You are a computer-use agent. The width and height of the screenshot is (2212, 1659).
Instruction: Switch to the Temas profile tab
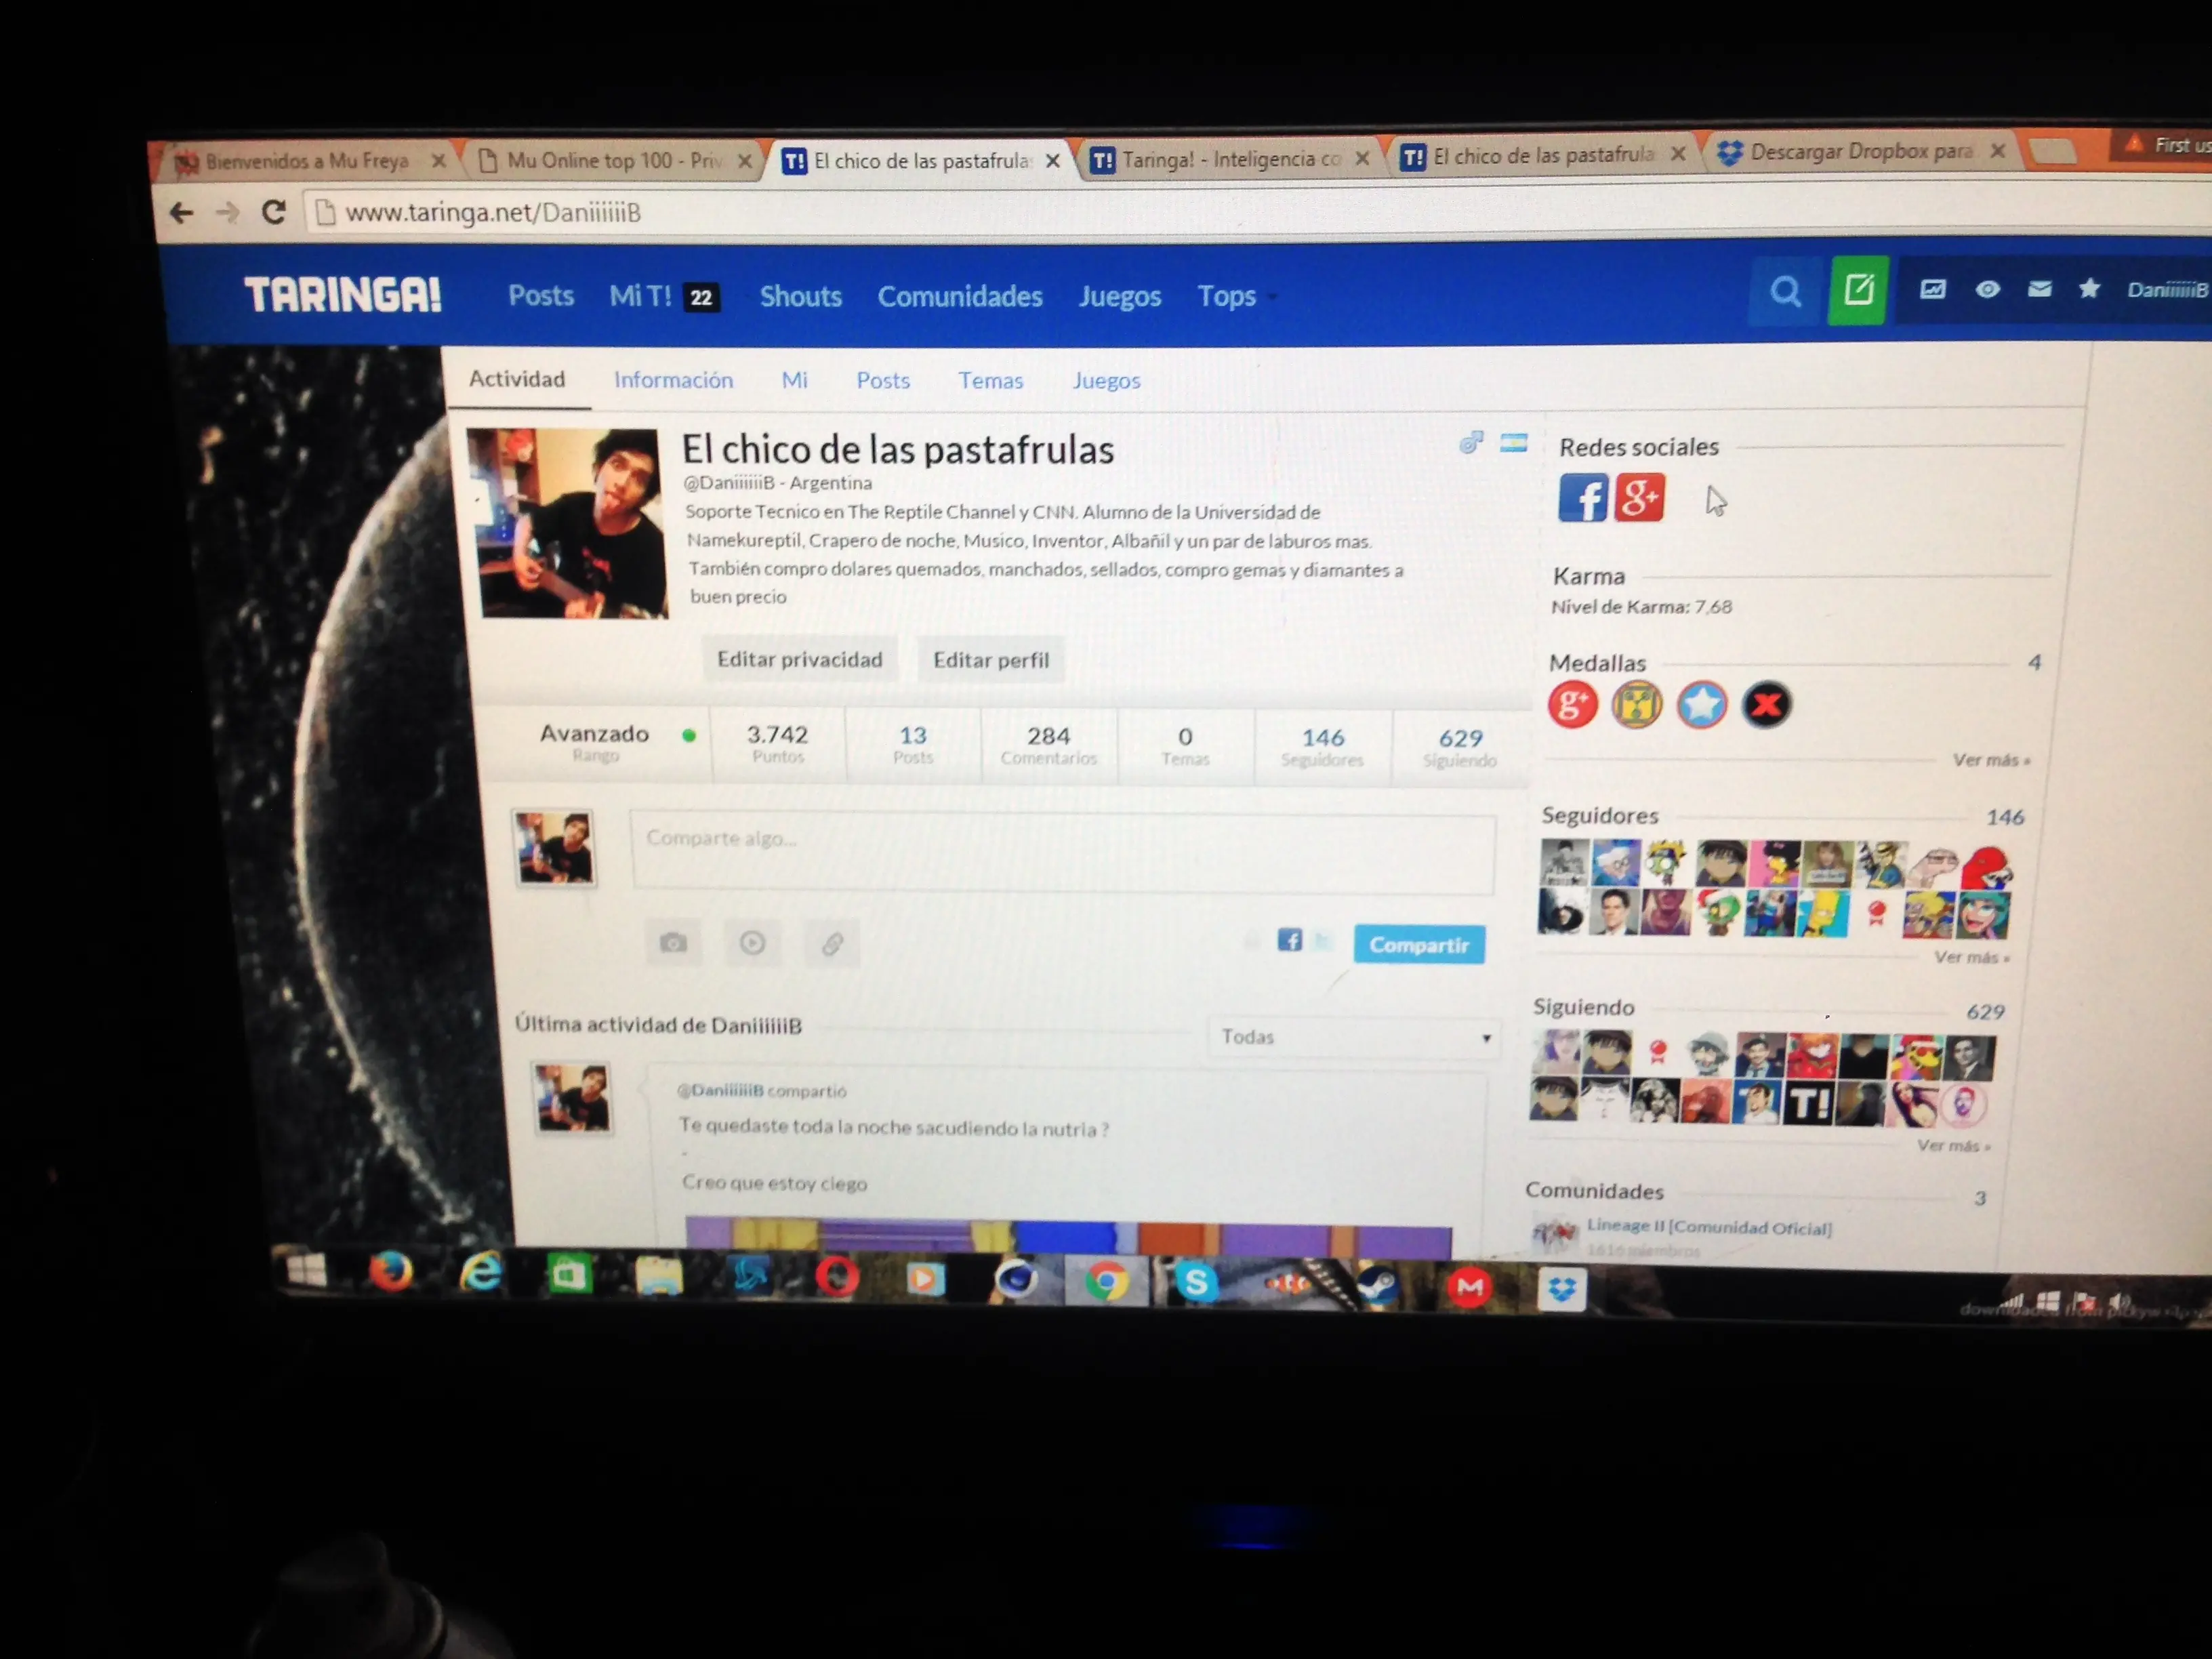990,381
